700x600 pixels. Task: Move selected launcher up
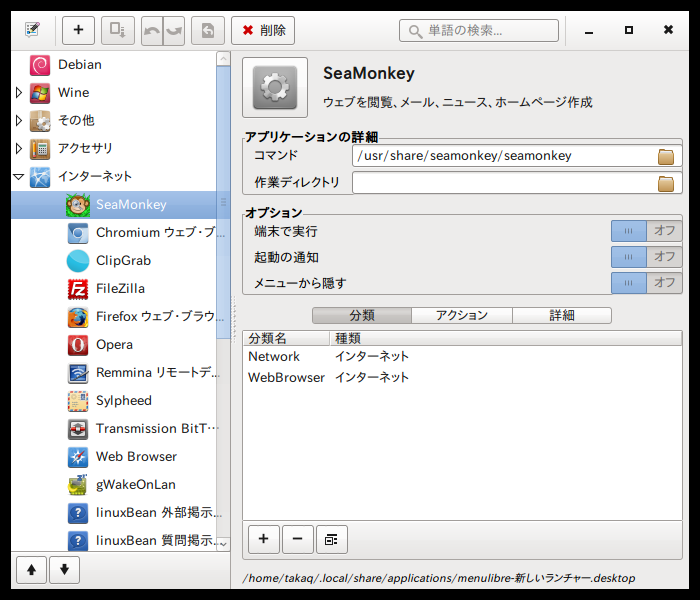(31, 570)
